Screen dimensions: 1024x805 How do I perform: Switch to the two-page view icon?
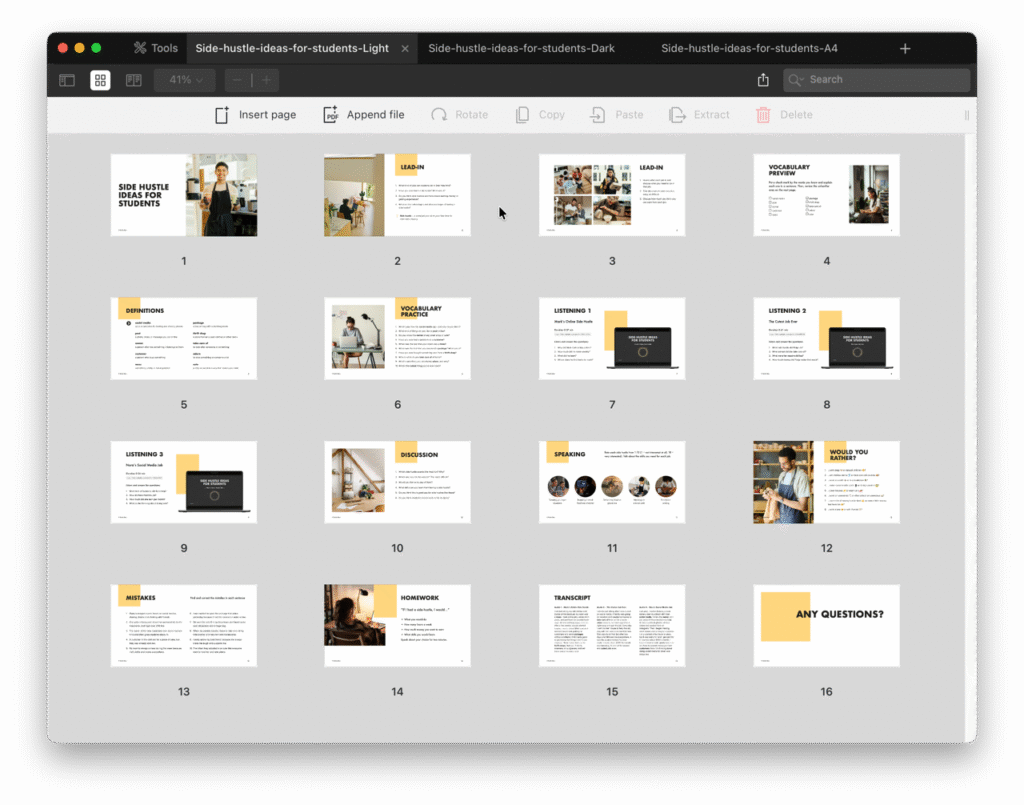click(133, 79)
